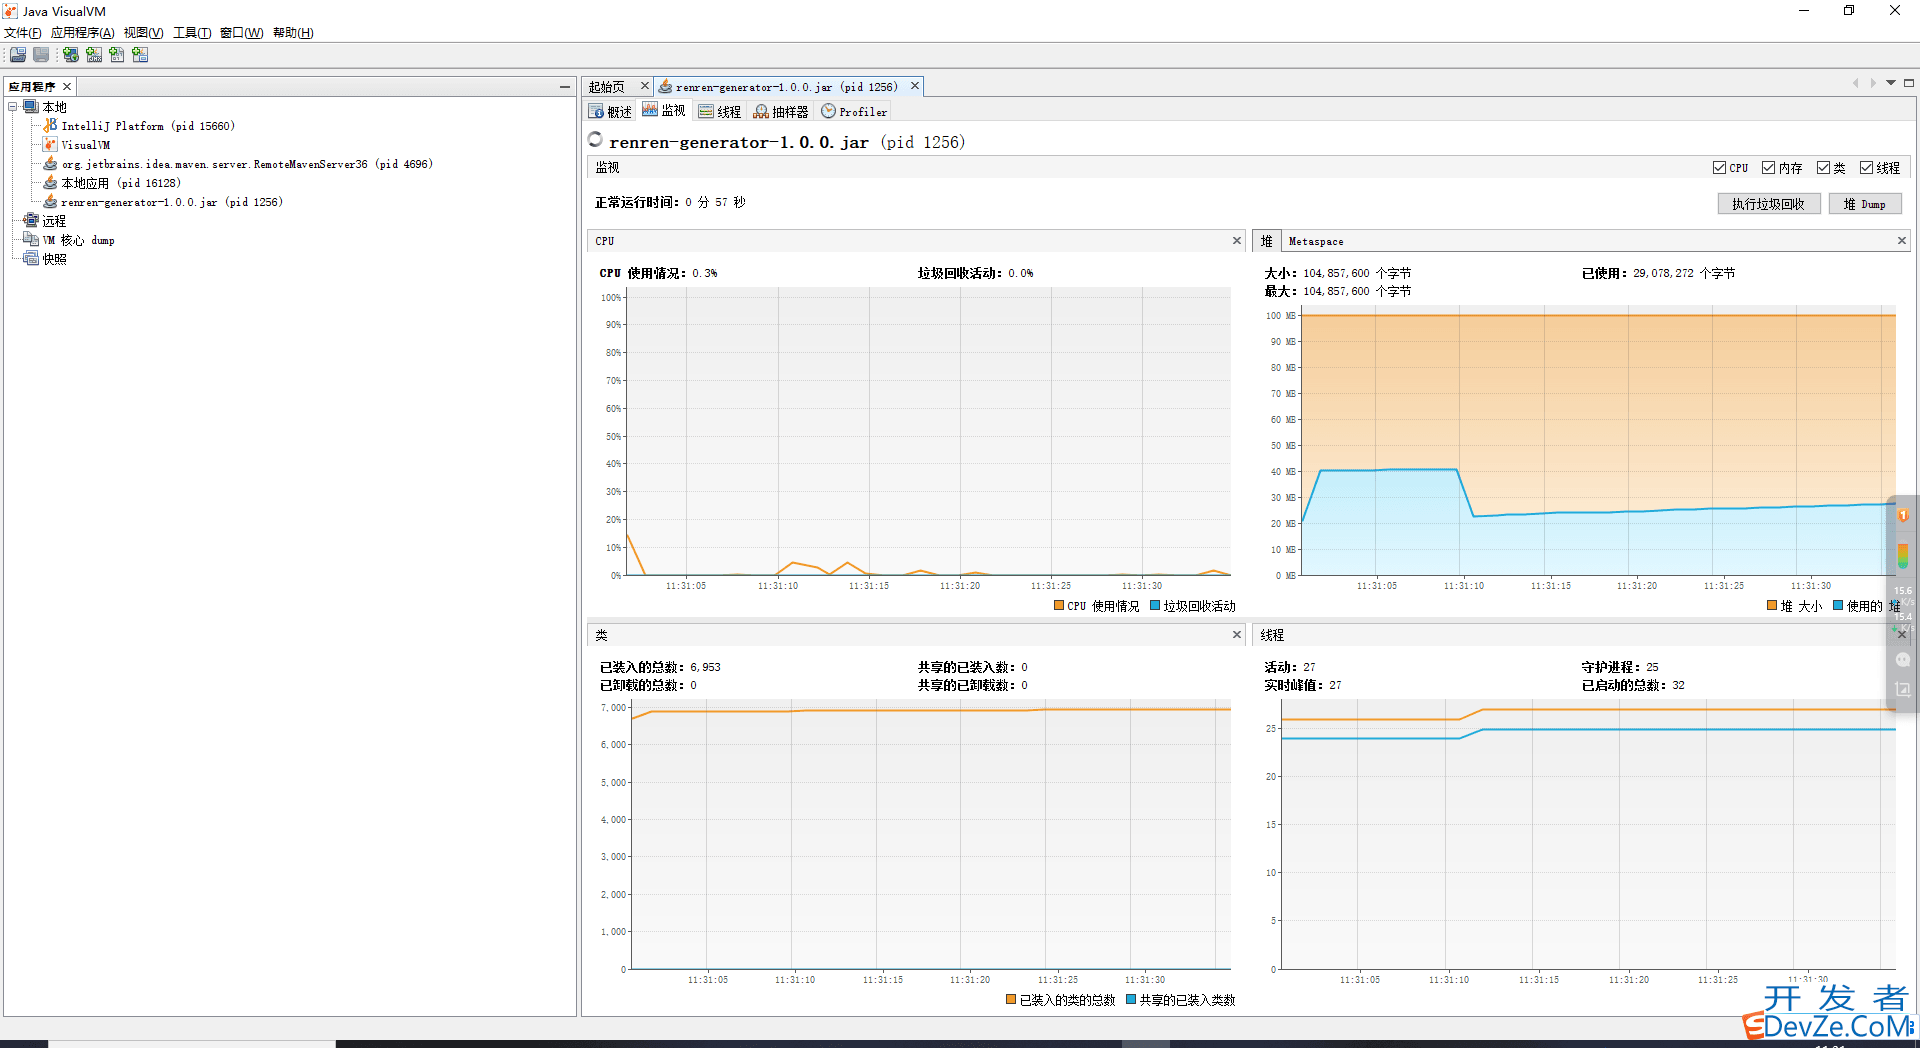Viewport: 1920px width, 1048px height.
Task: Click the 共享的已装入类数 legend swatch
Action: pyautogui.click(x=1131, y=1000)
